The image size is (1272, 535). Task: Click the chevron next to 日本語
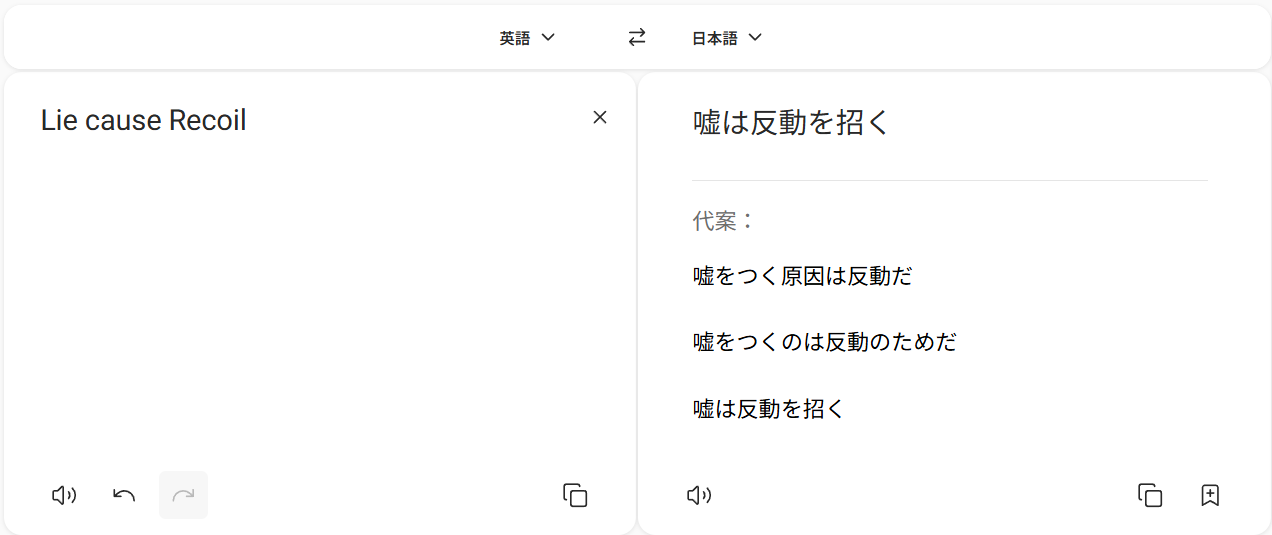tap(755, 38)
